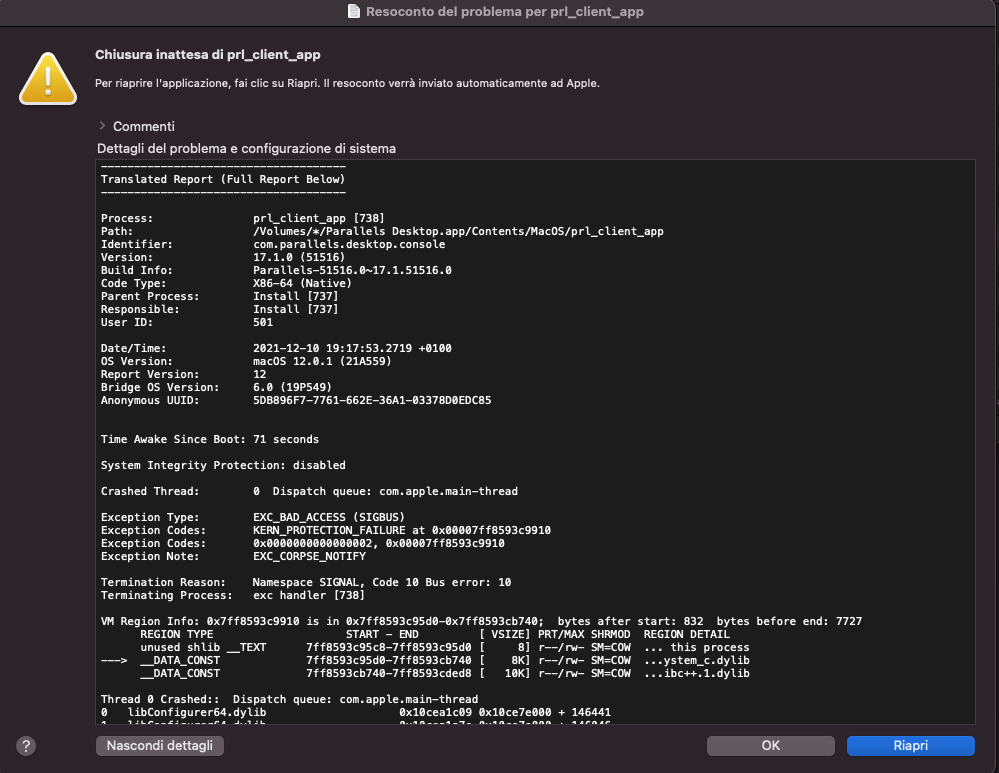Click the process value 'prl_client_app [738]'

point(319,218)
